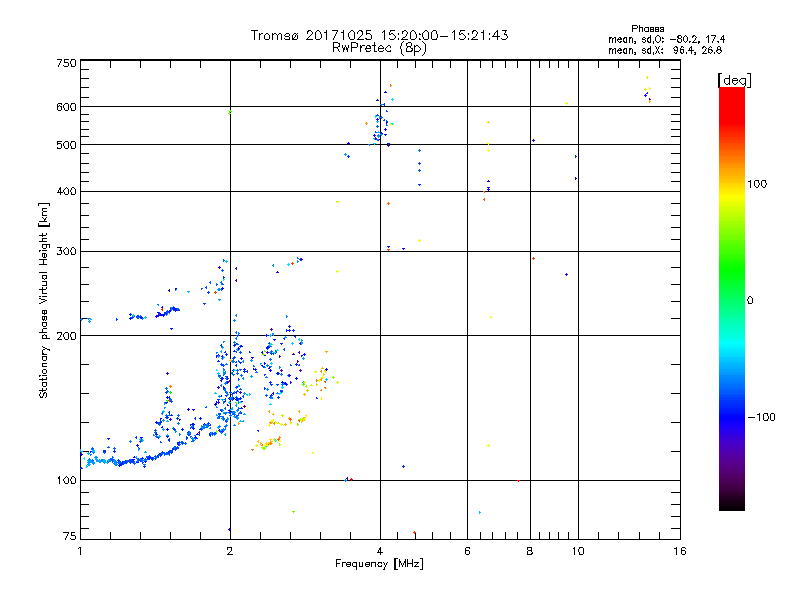Click the '100' colorbar tick label
Image resolution: width=800 pixels, height=600 pixels.
pos(757,184)
